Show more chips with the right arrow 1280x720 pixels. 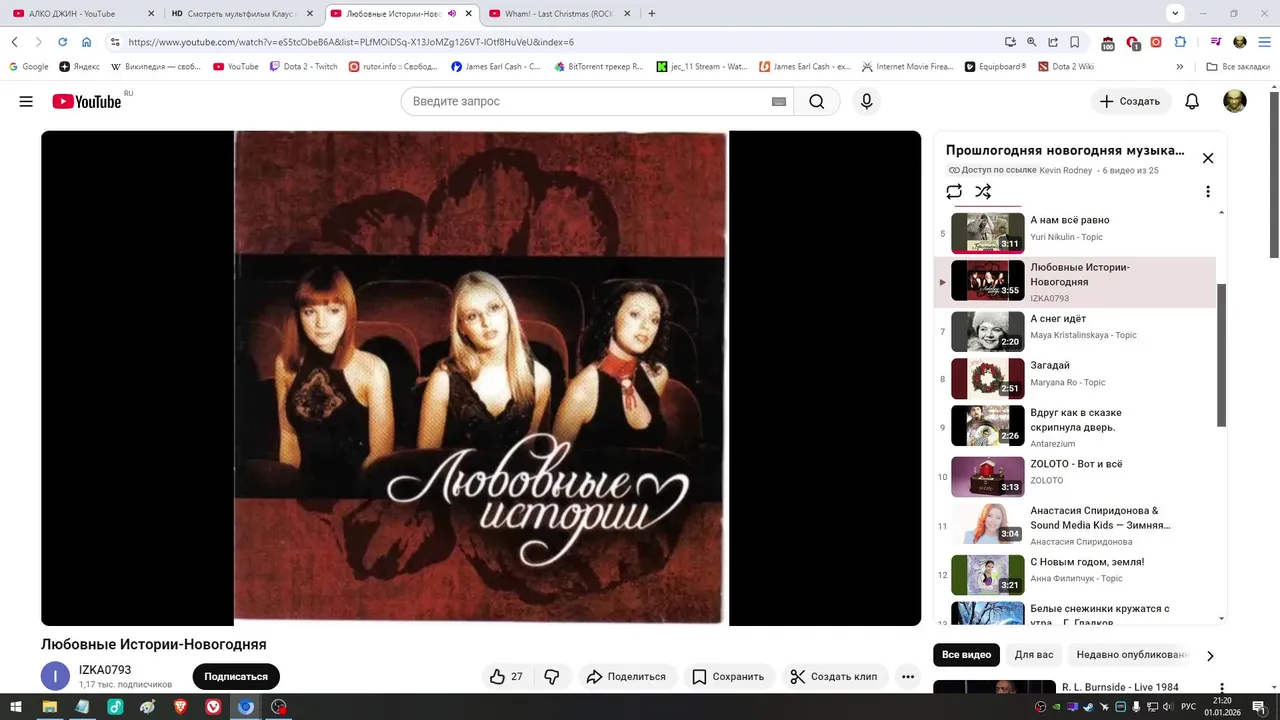coord(1210,656)
